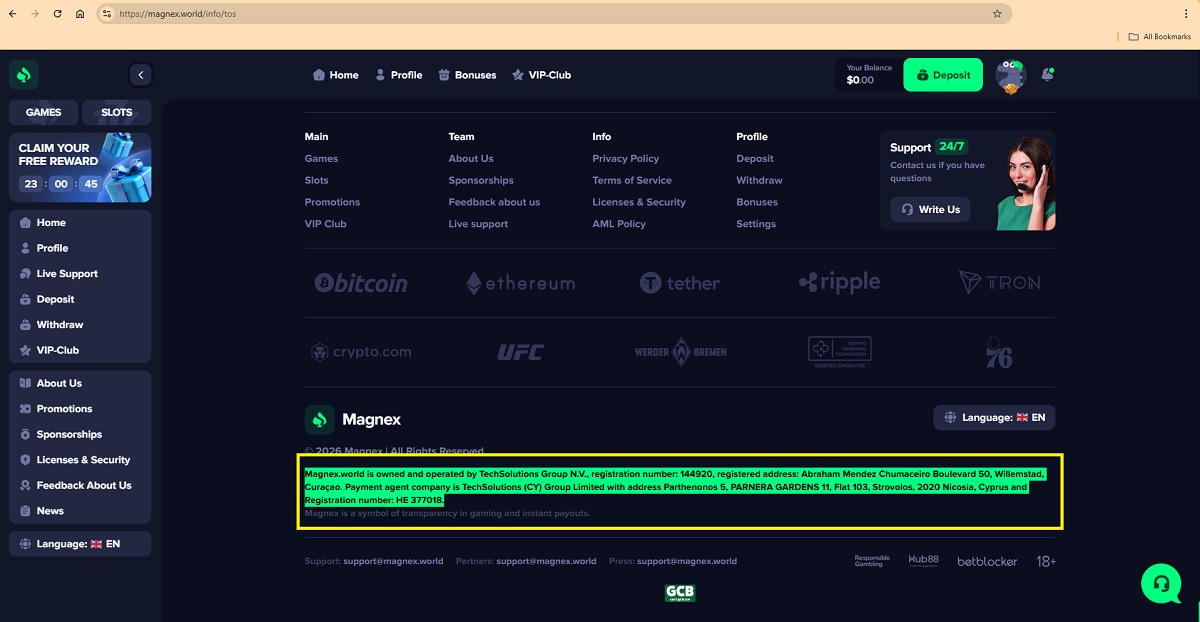Click the Hub88 logo in footer
This screenshot has width=1200, height=622.
click(924, 561)
